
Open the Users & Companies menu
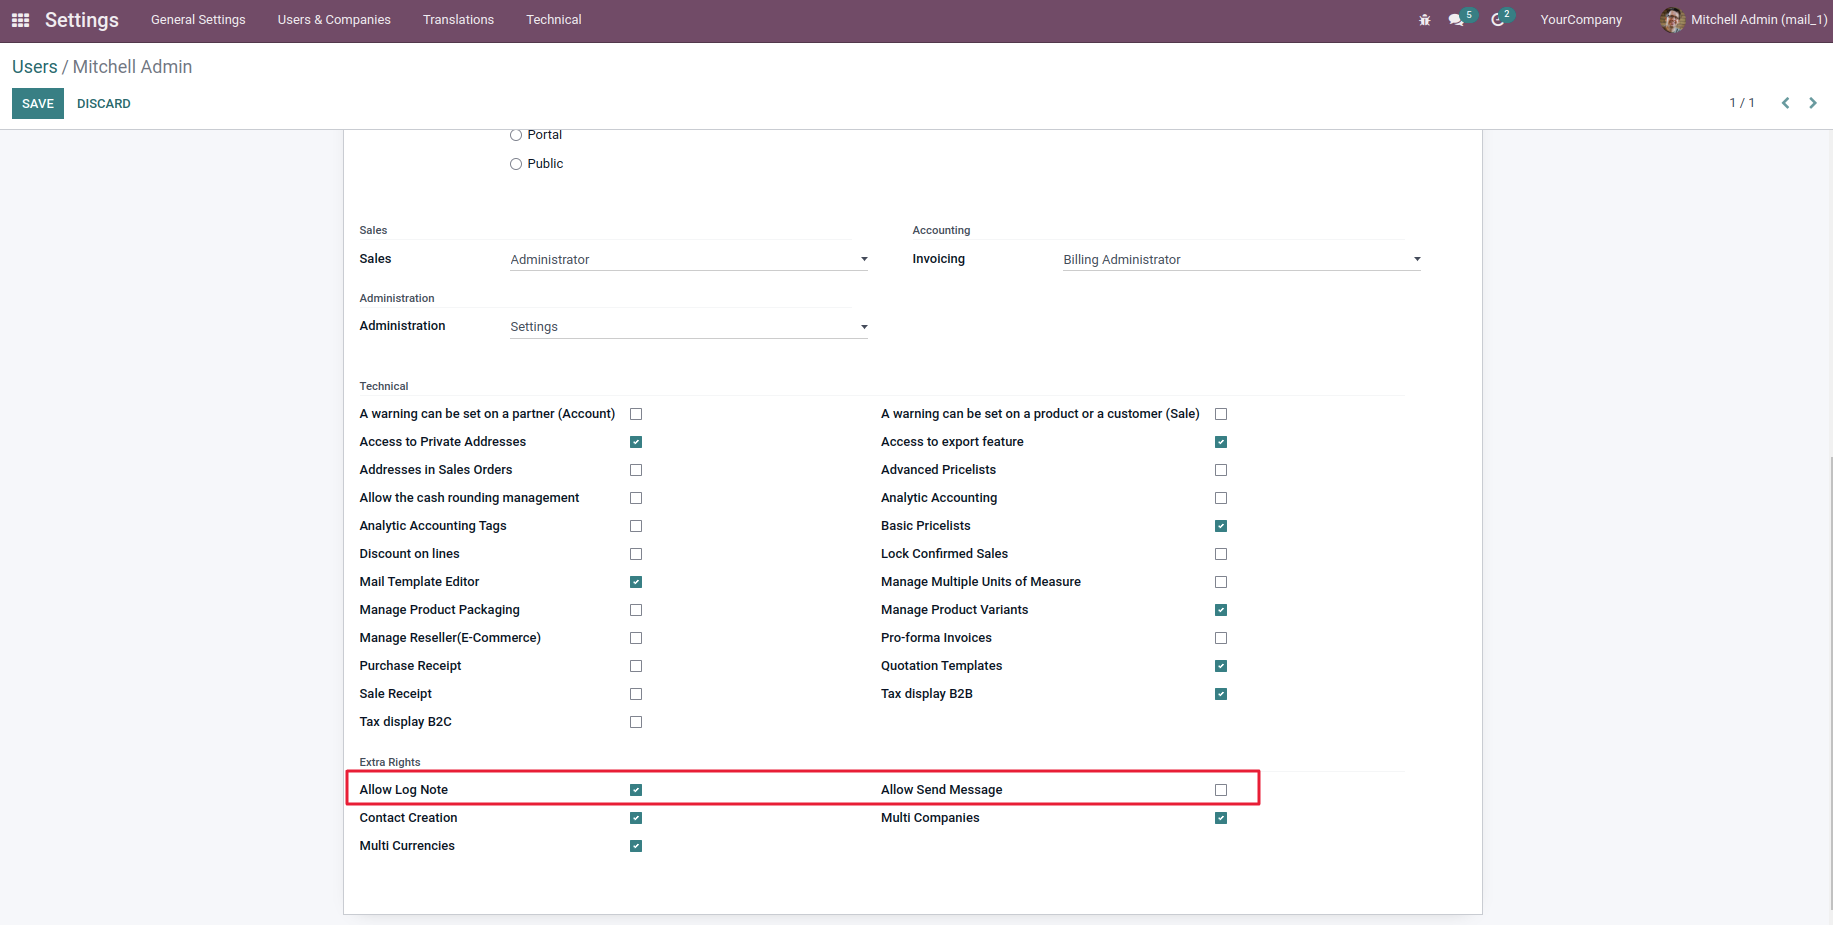click(x=334, y=20)
